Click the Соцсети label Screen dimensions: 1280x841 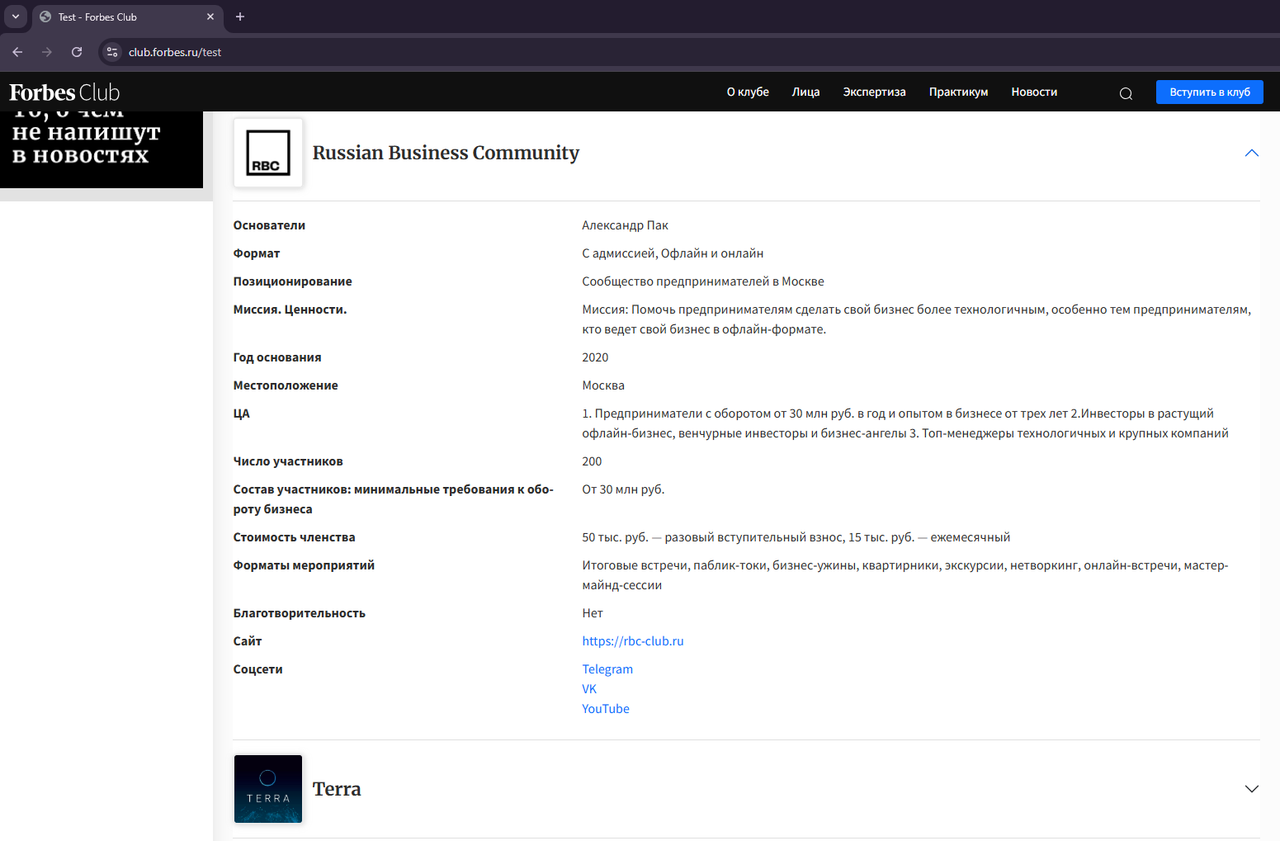258,669
